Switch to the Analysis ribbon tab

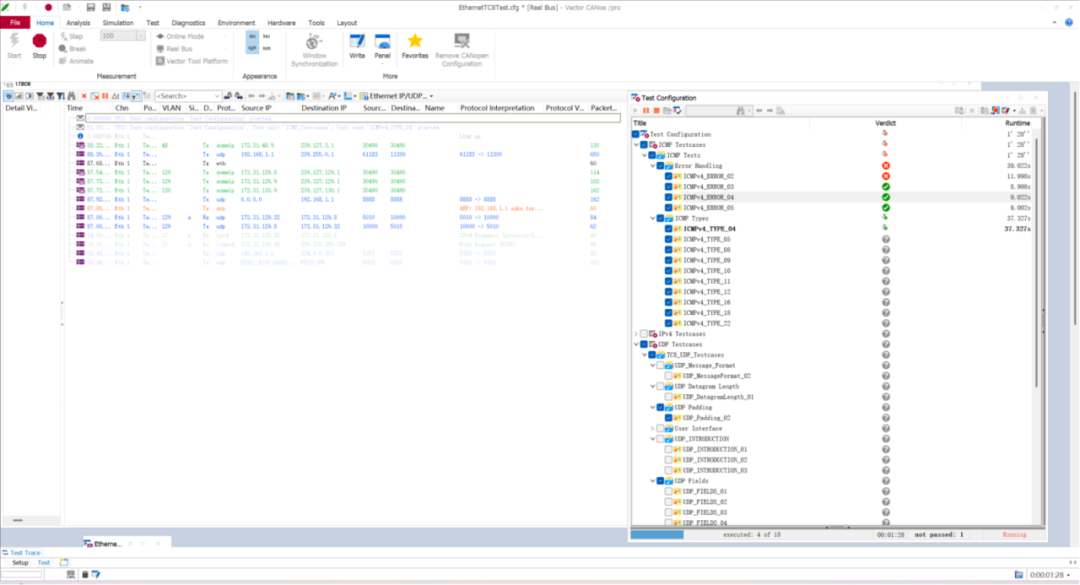coord(78,23)
